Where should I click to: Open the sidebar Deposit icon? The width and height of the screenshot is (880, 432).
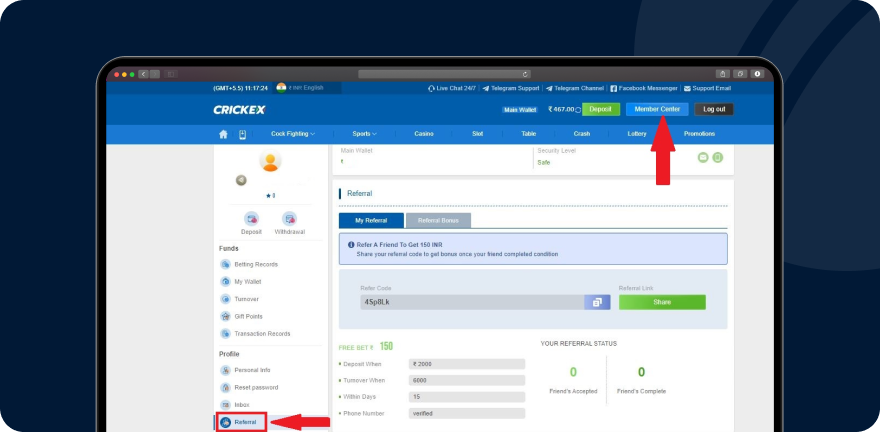coord(251,219)
